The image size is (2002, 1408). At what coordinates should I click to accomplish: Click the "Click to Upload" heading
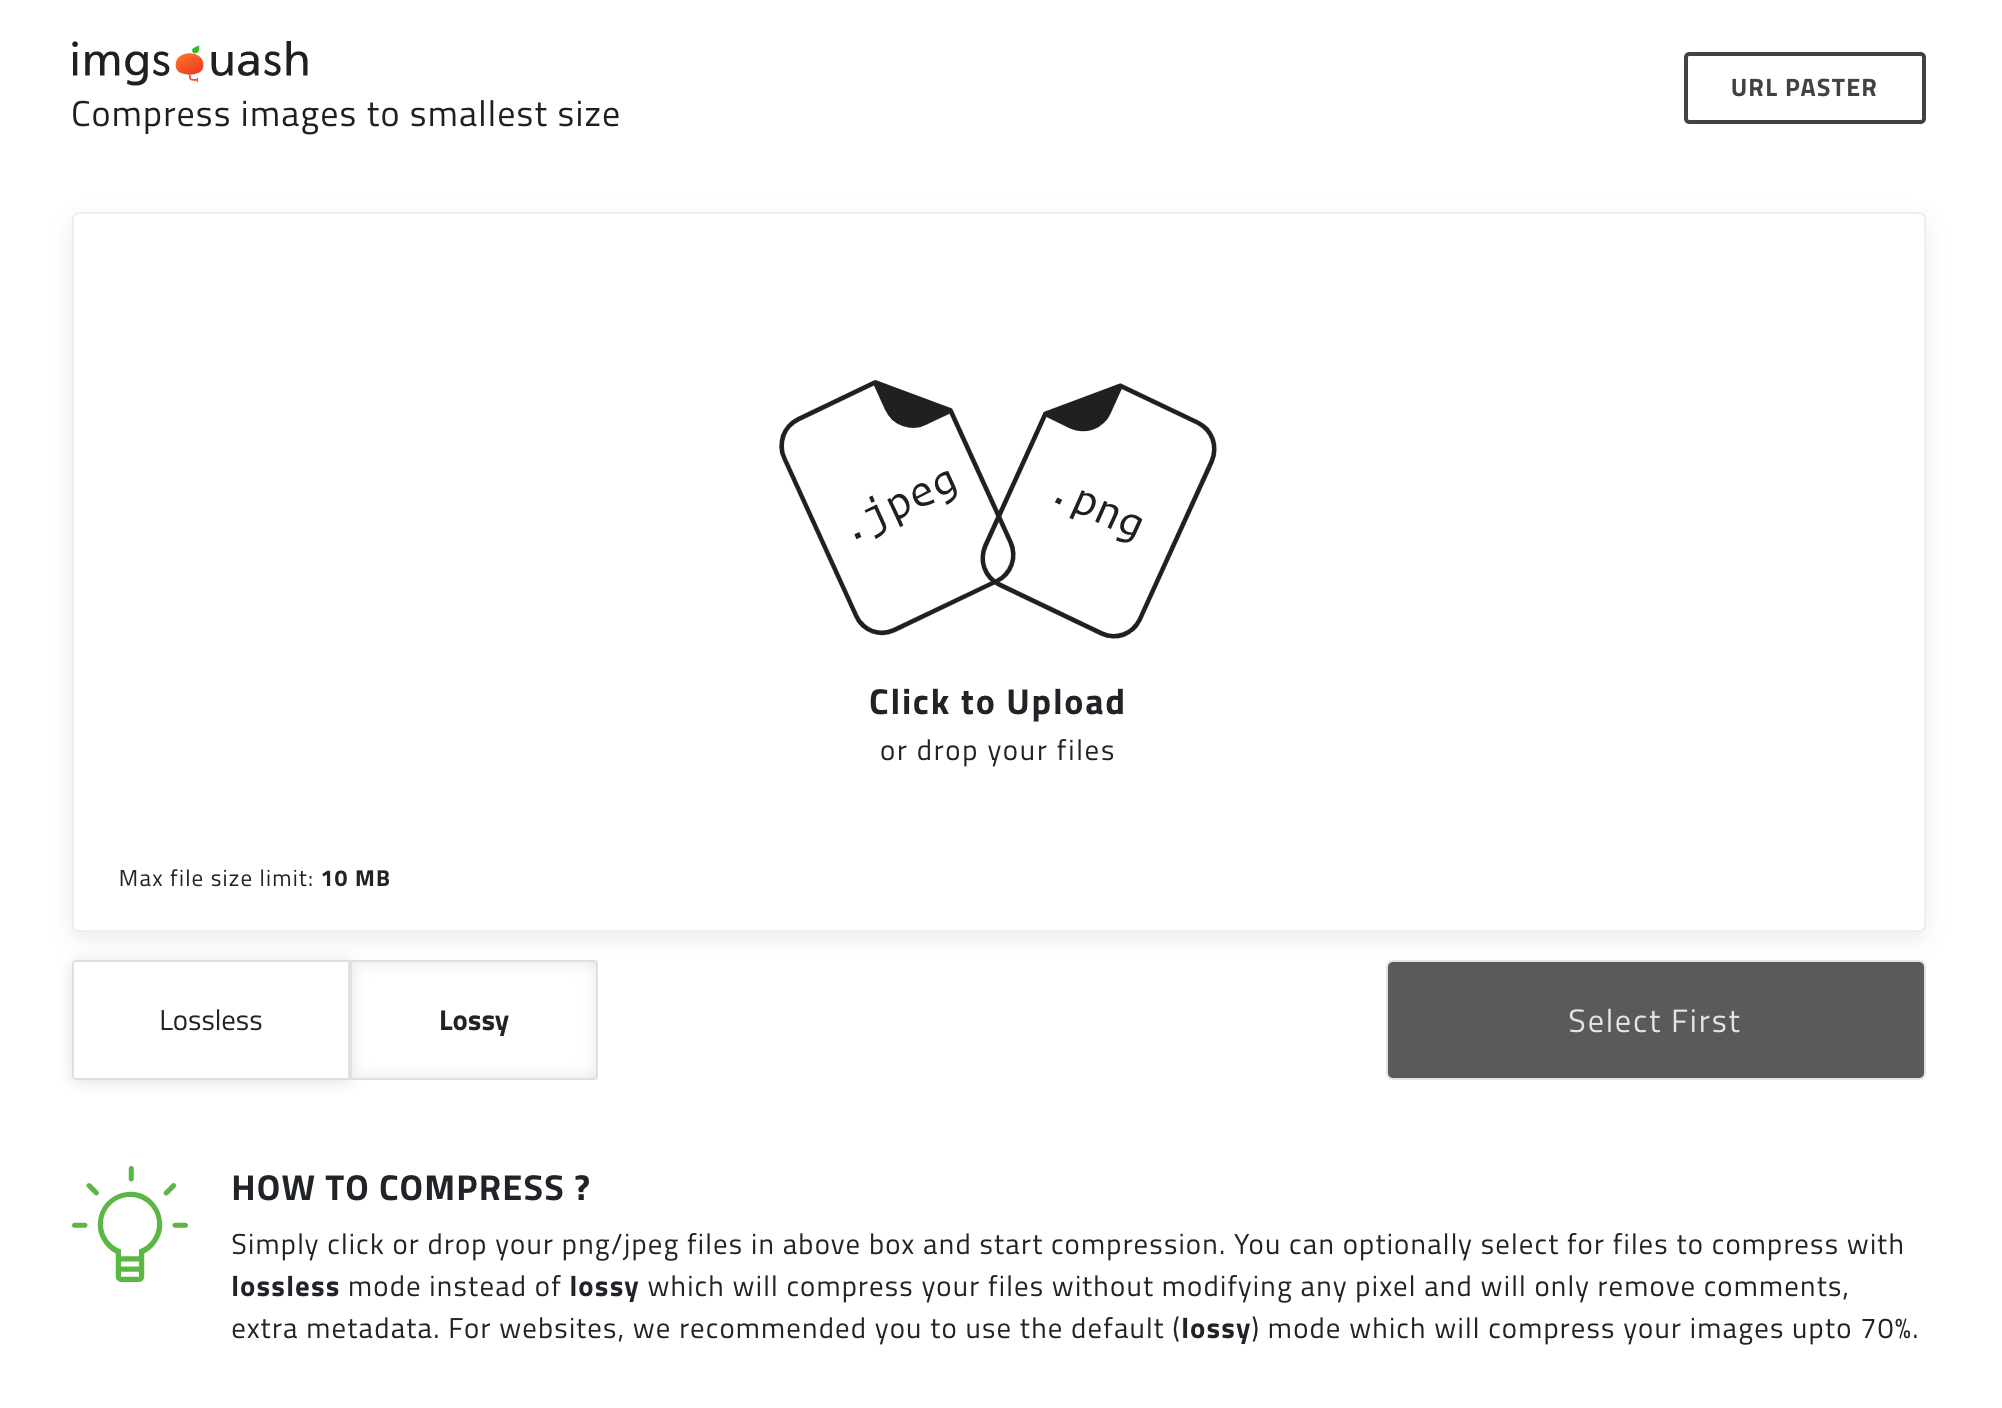[997, 702]
